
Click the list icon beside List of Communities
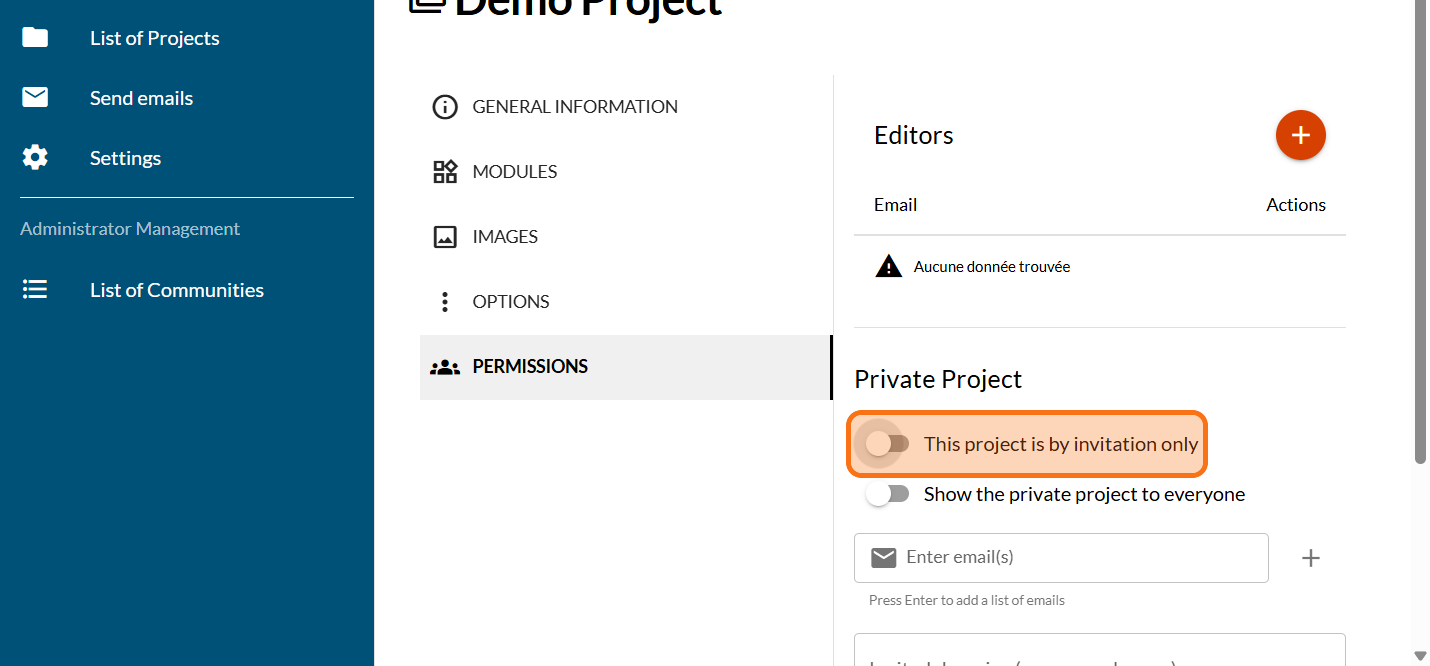coord(35,290)
